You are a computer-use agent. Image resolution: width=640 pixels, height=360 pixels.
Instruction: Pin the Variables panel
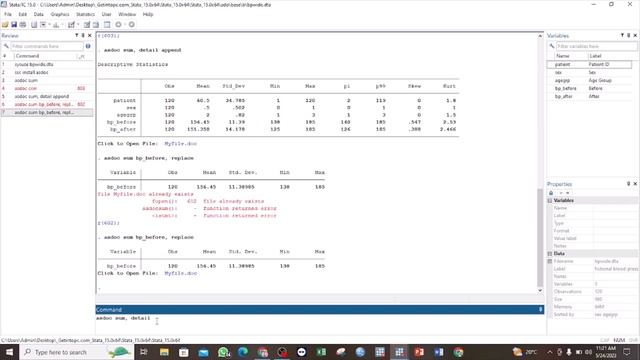coord(629,36)
